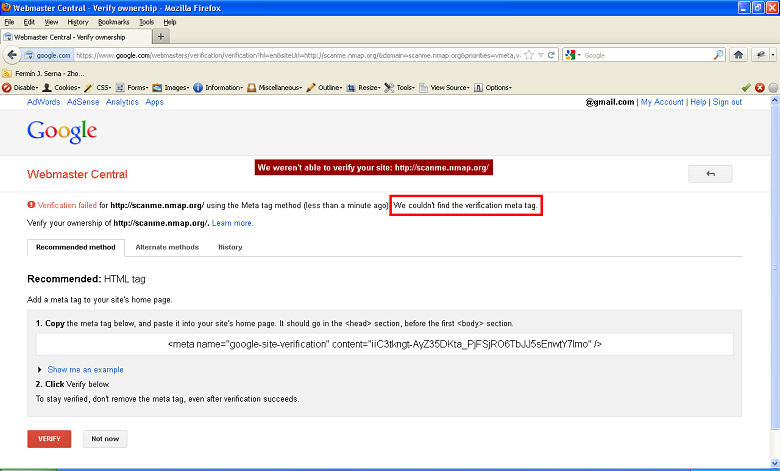
Task: Select the Webmaster Central browser tab
Action: coord(76,37)
